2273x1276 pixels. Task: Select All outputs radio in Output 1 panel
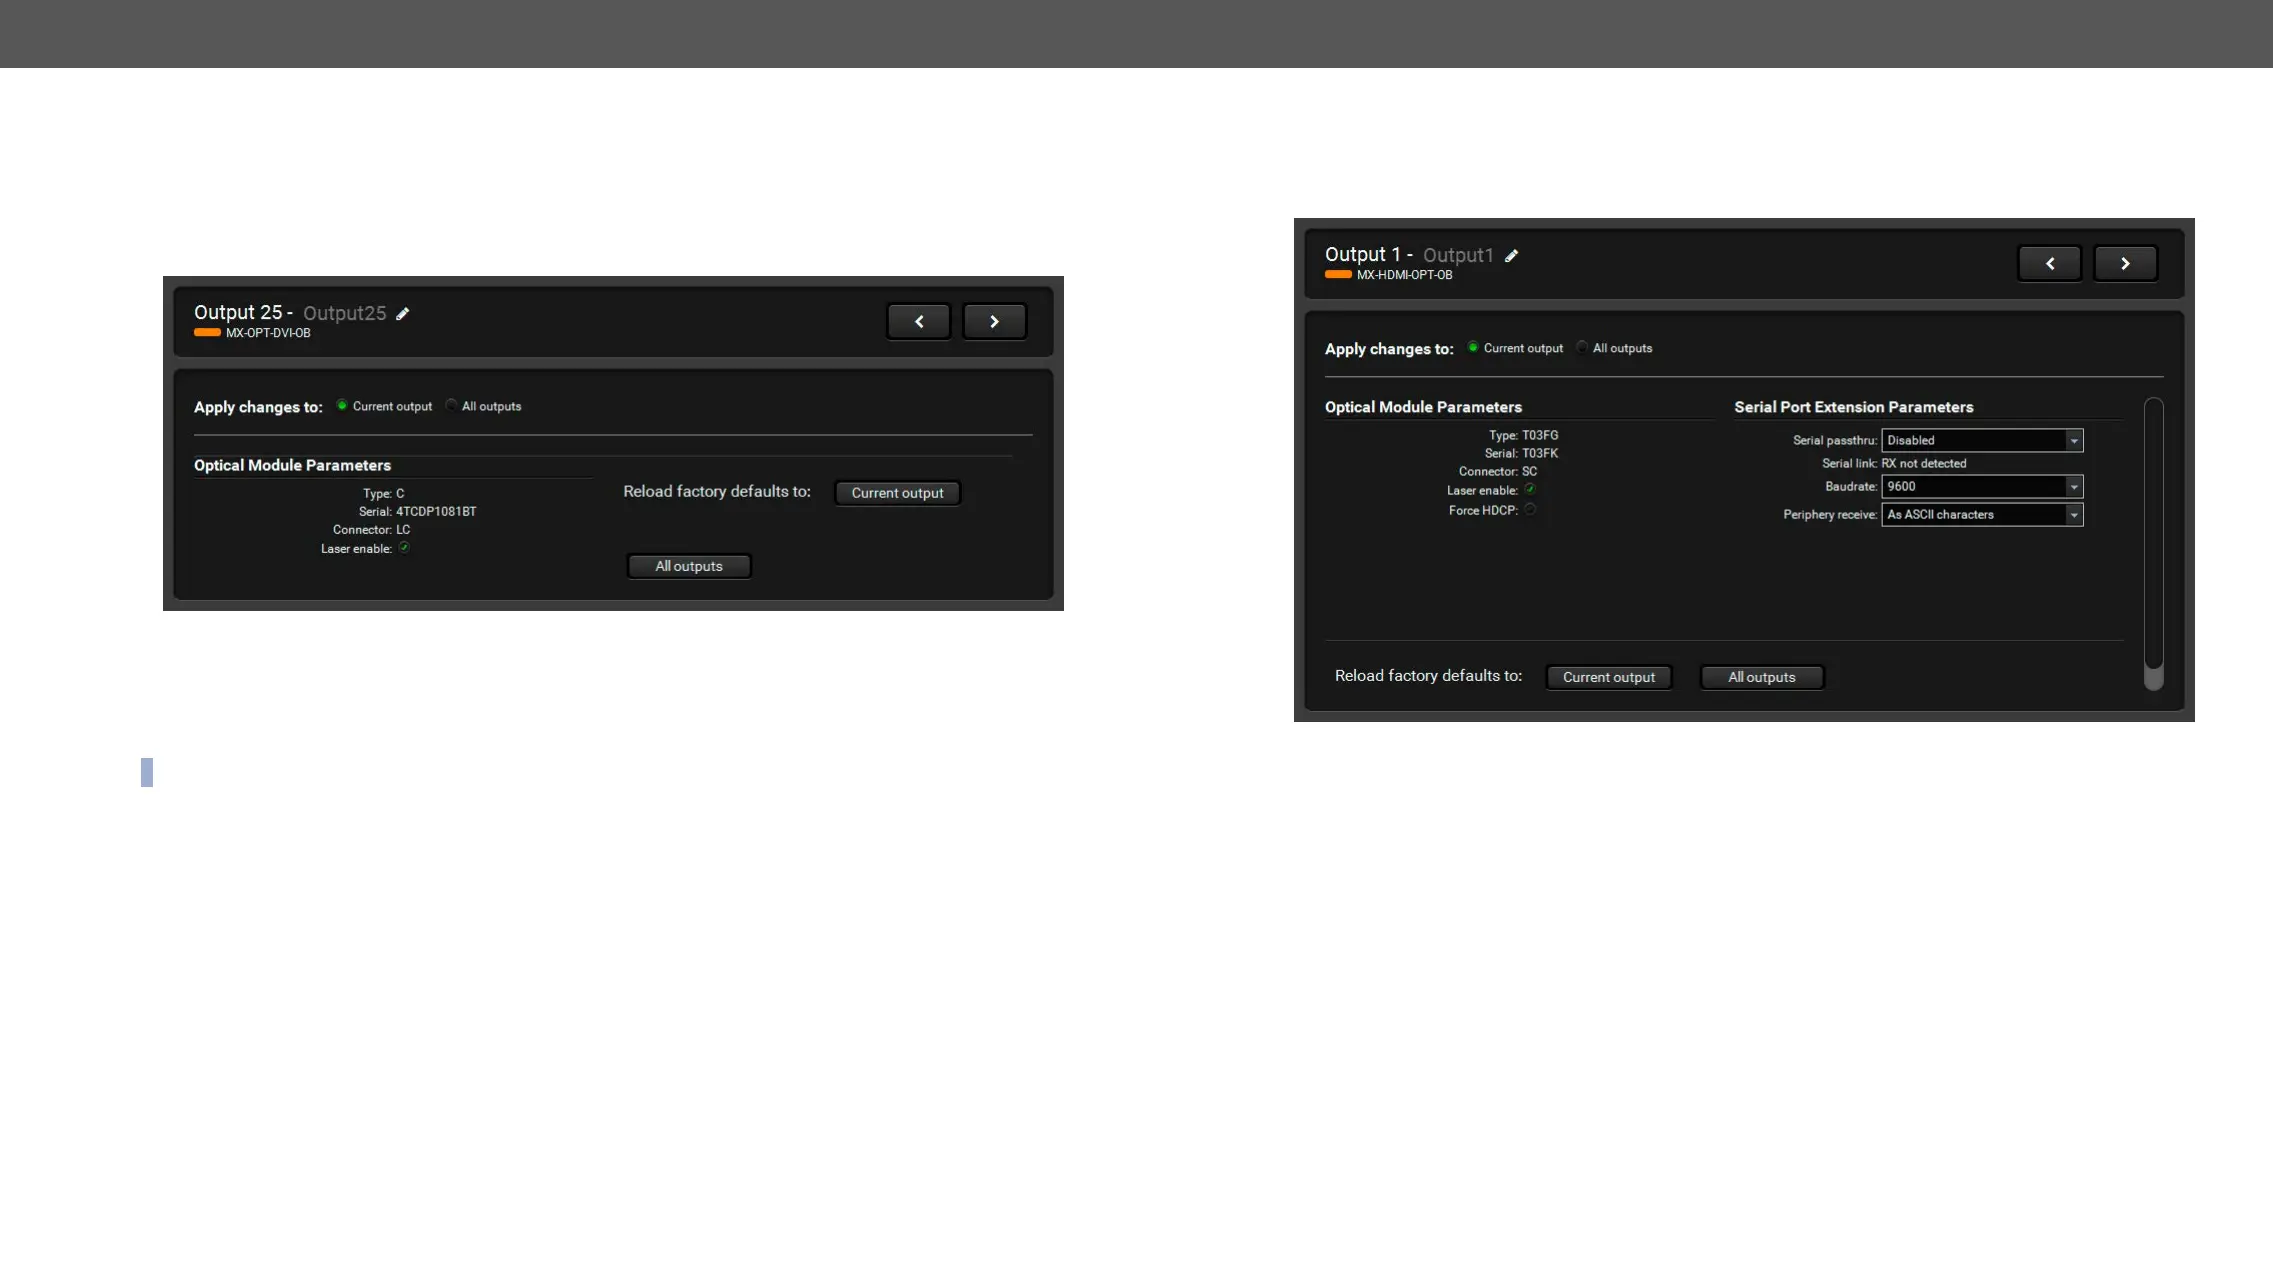[x=1582, y=348]
